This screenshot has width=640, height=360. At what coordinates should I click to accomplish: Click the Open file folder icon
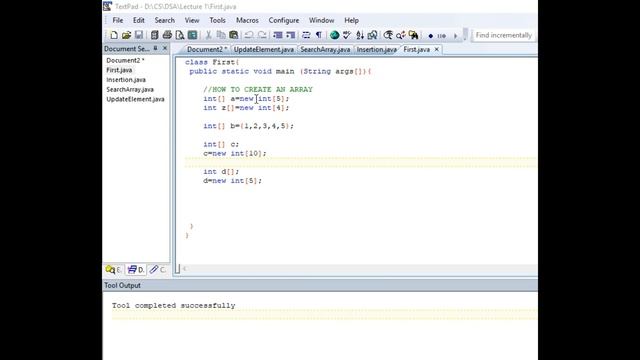(126, 35)
